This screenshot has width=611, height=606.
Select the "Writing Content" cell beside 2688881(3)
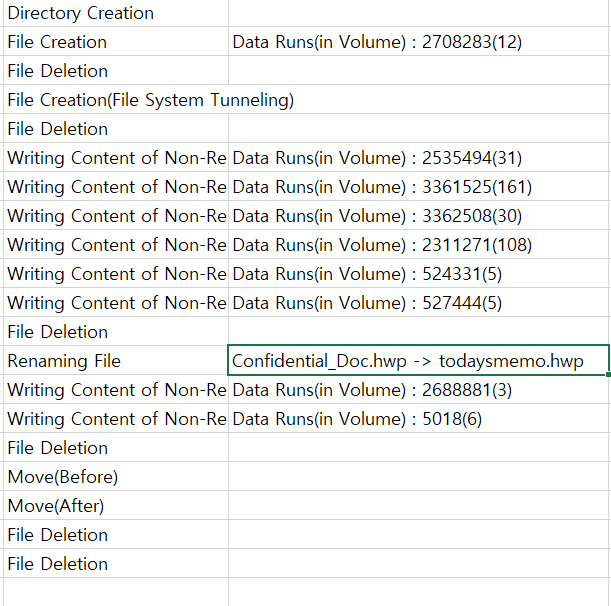click(x=116, y=389)
